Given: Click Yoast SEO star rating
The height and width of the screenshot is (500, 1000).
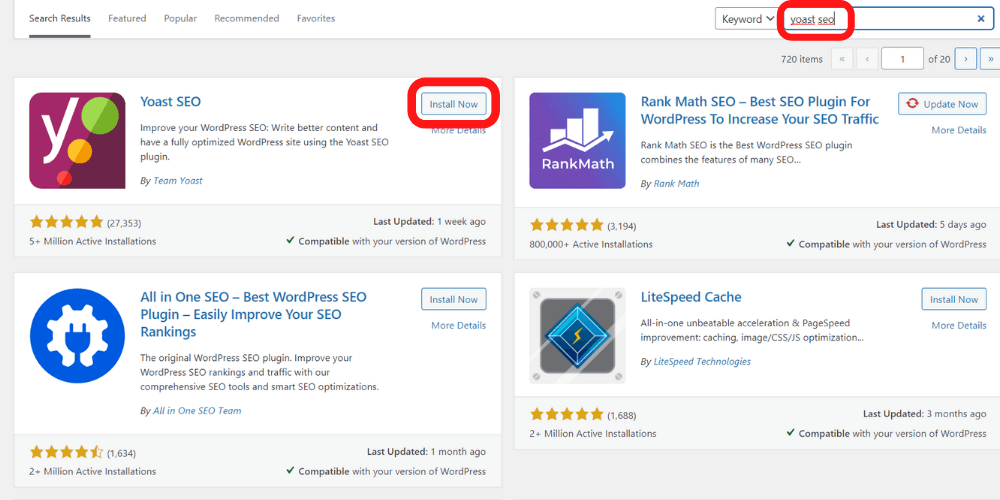Looking at the screenshot, I should pos(66,222).
